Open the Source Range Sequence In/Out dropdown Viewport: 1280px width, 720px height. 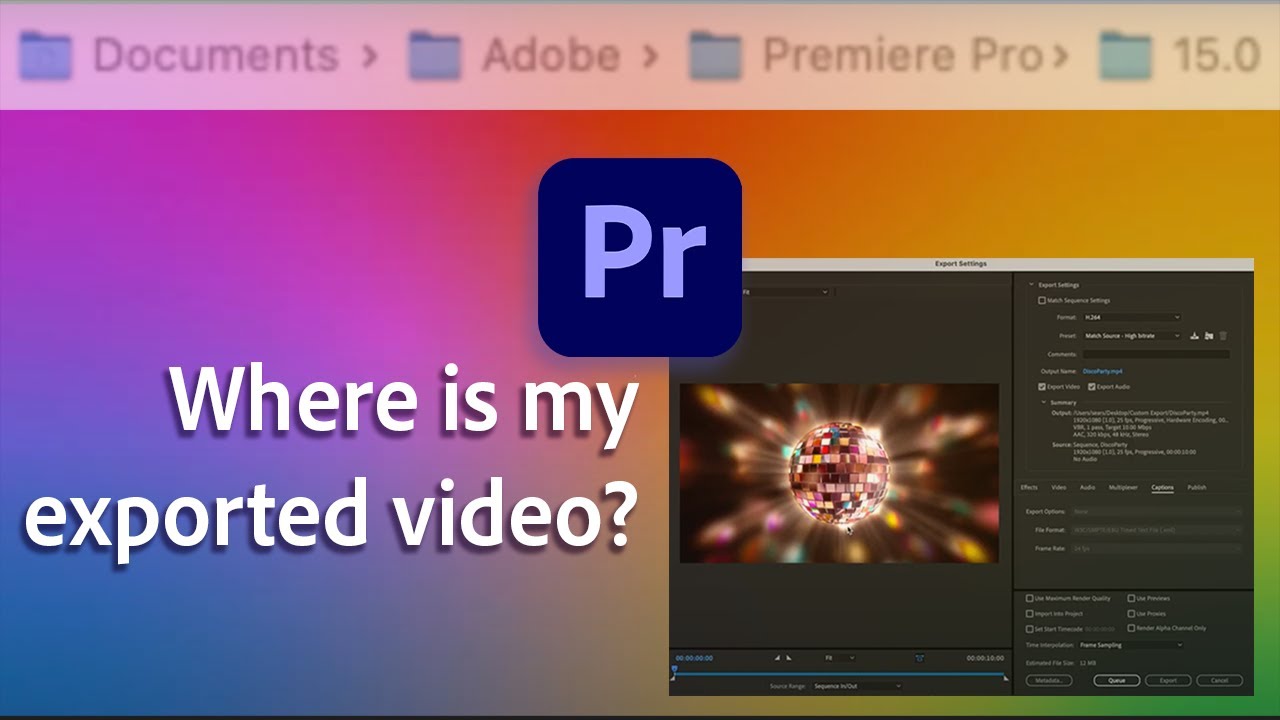pyautogui.click(x=857, y=686)
